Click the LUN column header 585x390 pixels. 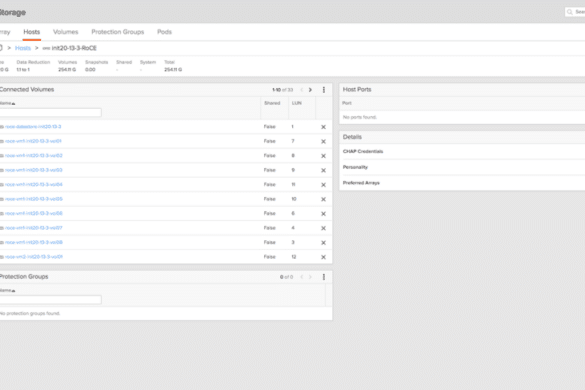pos(297,103)
